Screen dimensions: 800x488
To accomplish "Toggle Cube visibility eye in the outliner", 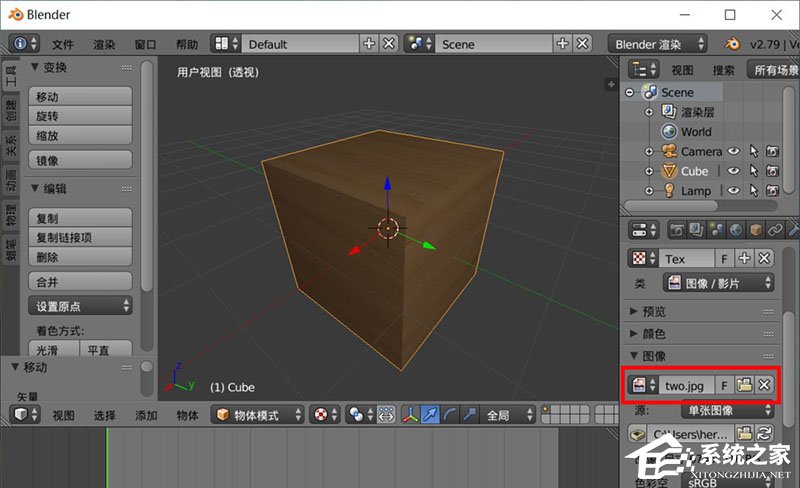I will click(x=733, y=170).
